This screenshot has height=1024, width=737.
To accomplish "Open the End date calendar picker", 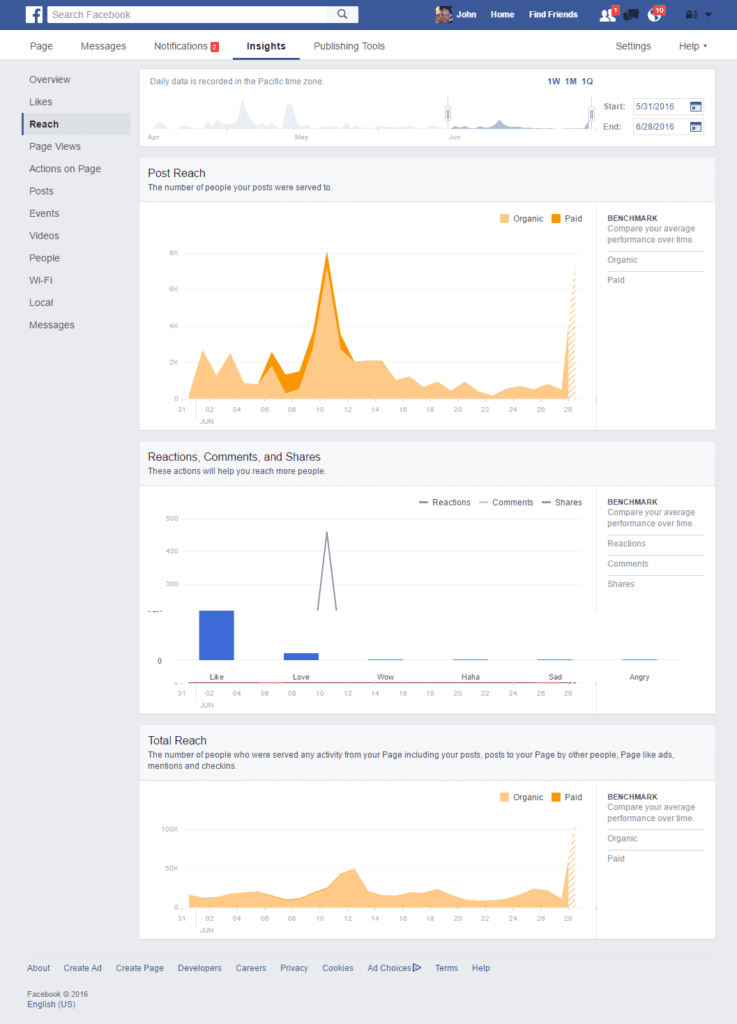I will [696, 127].
